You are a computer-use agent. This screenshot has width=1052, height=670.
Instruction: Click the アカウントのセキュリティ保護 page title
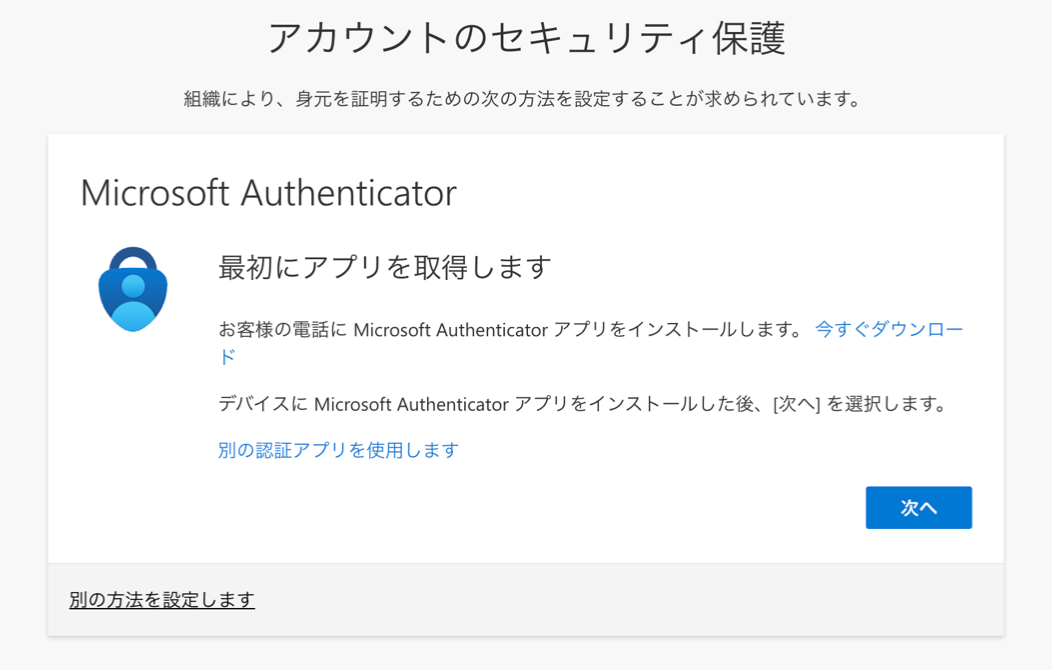[526, 38]
